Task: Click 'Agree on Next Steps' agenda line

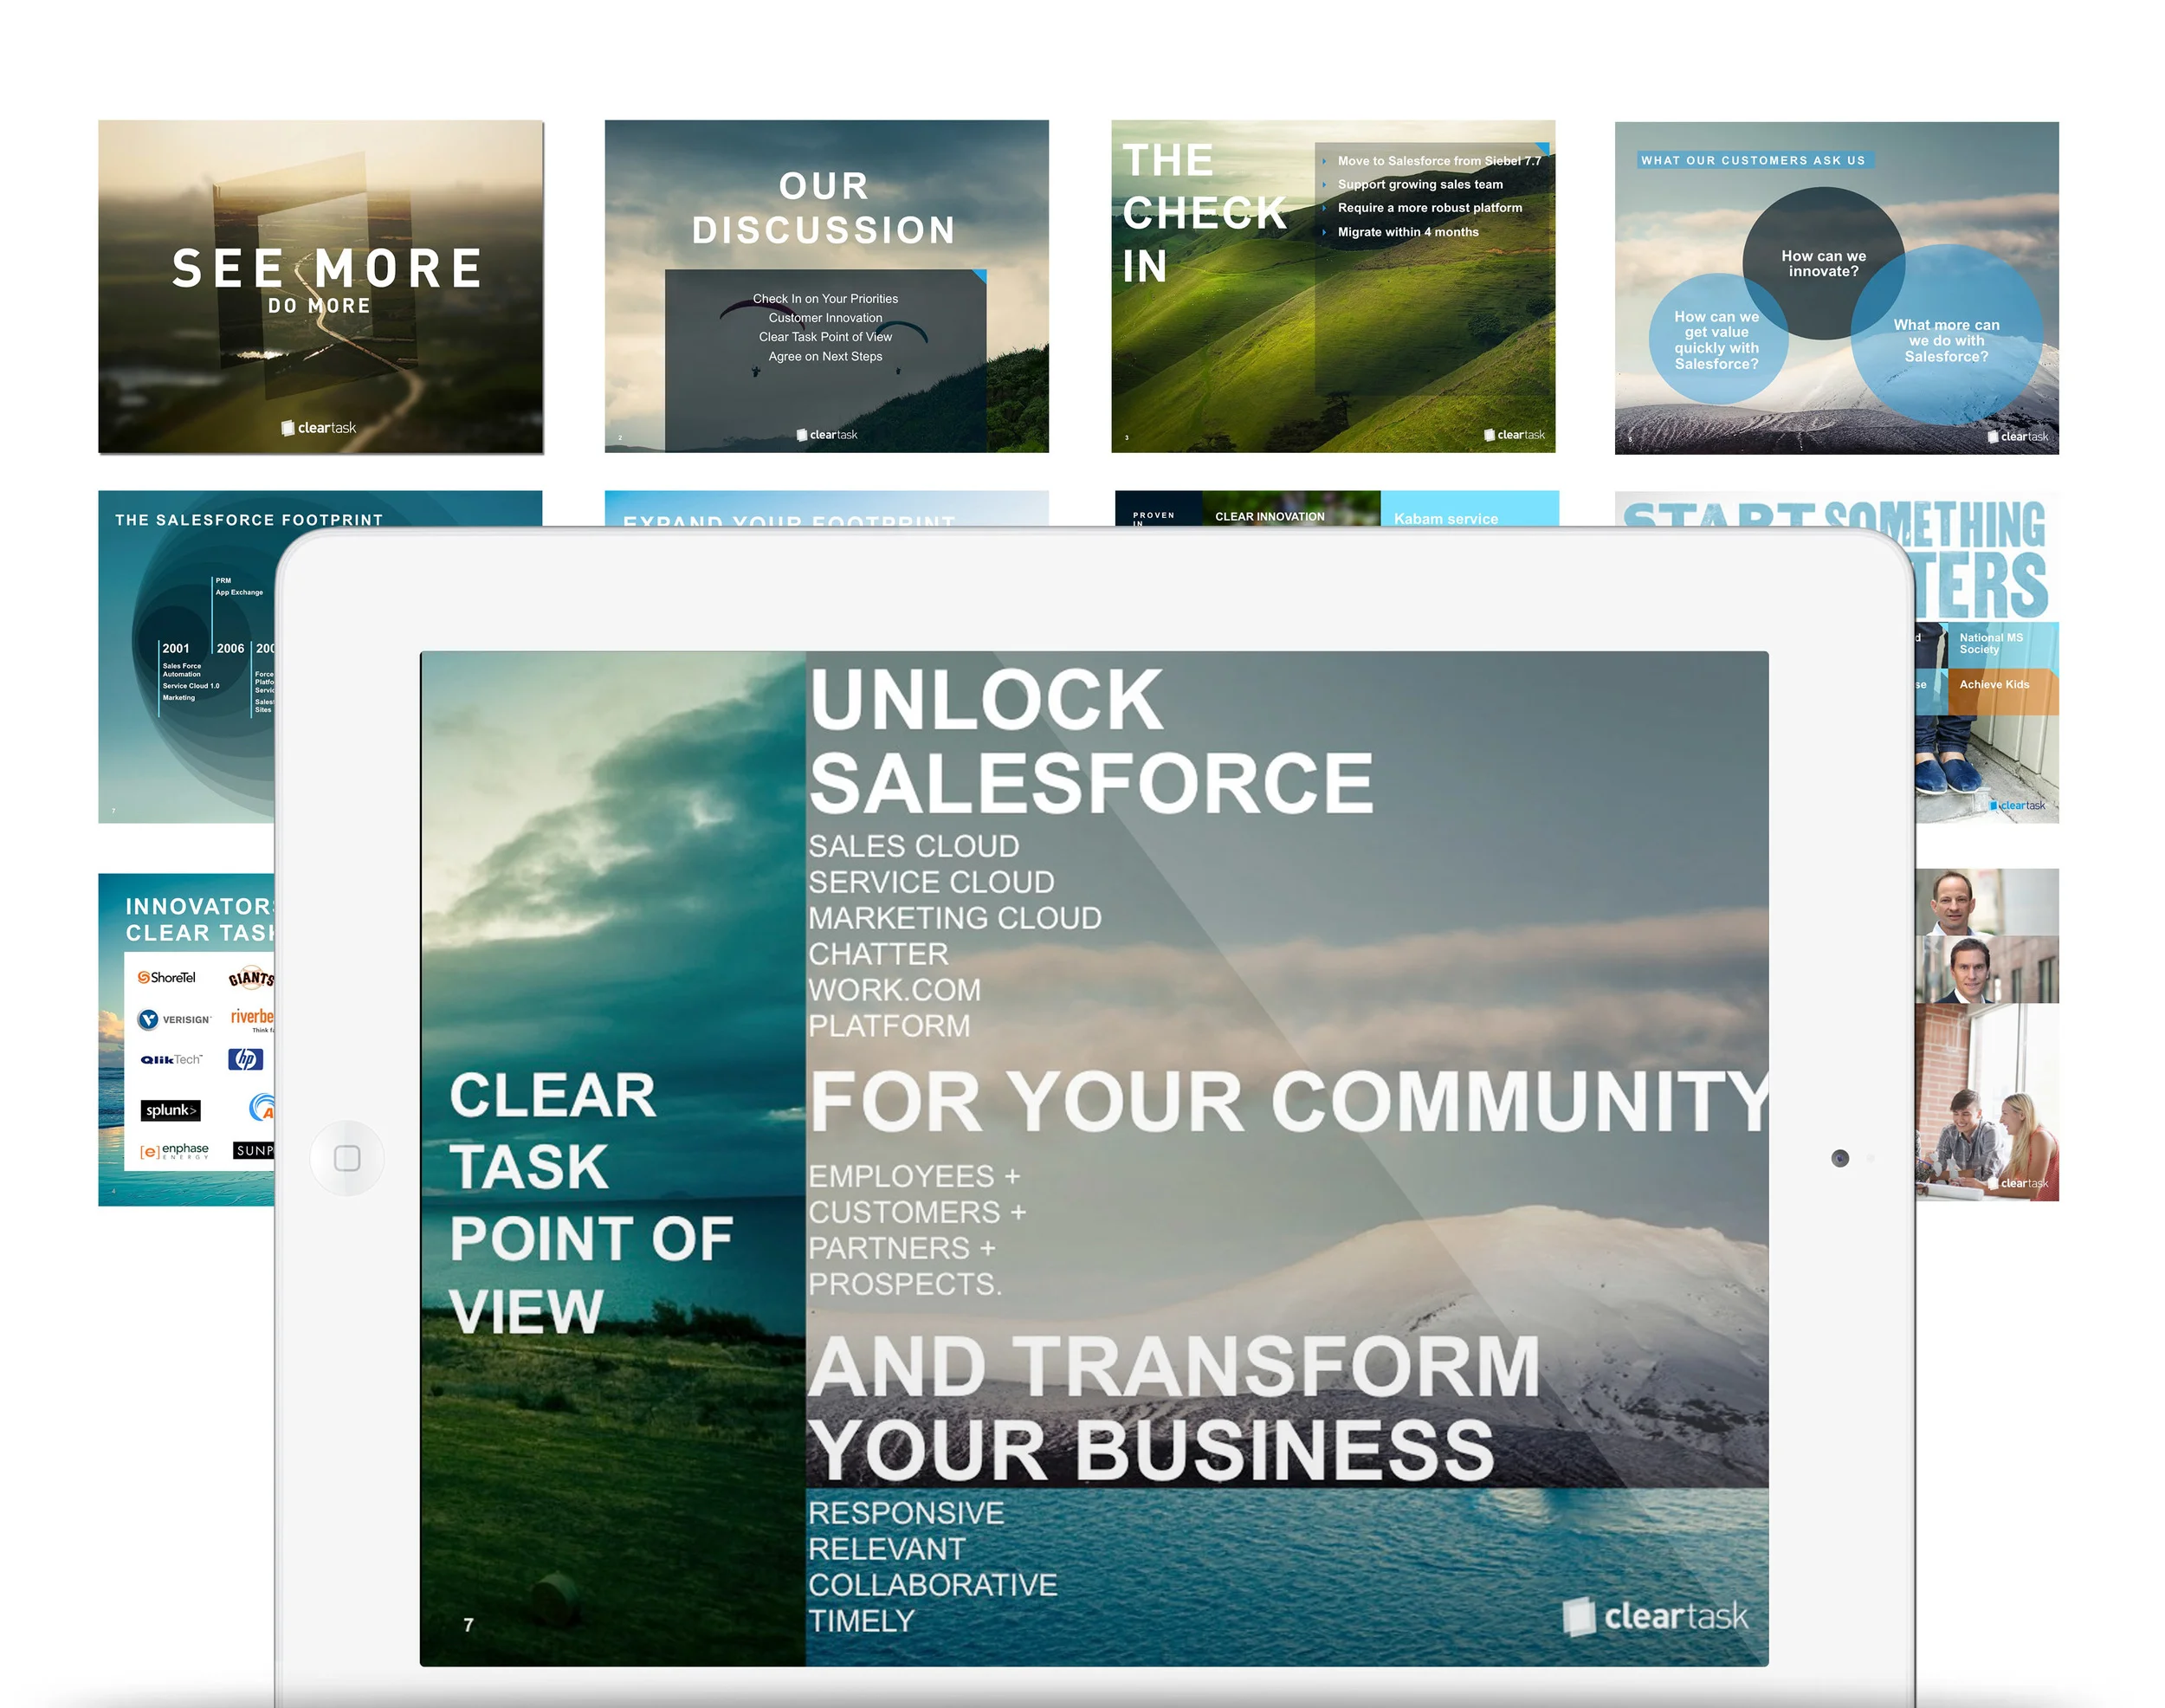Action: (x=825, y=357)
